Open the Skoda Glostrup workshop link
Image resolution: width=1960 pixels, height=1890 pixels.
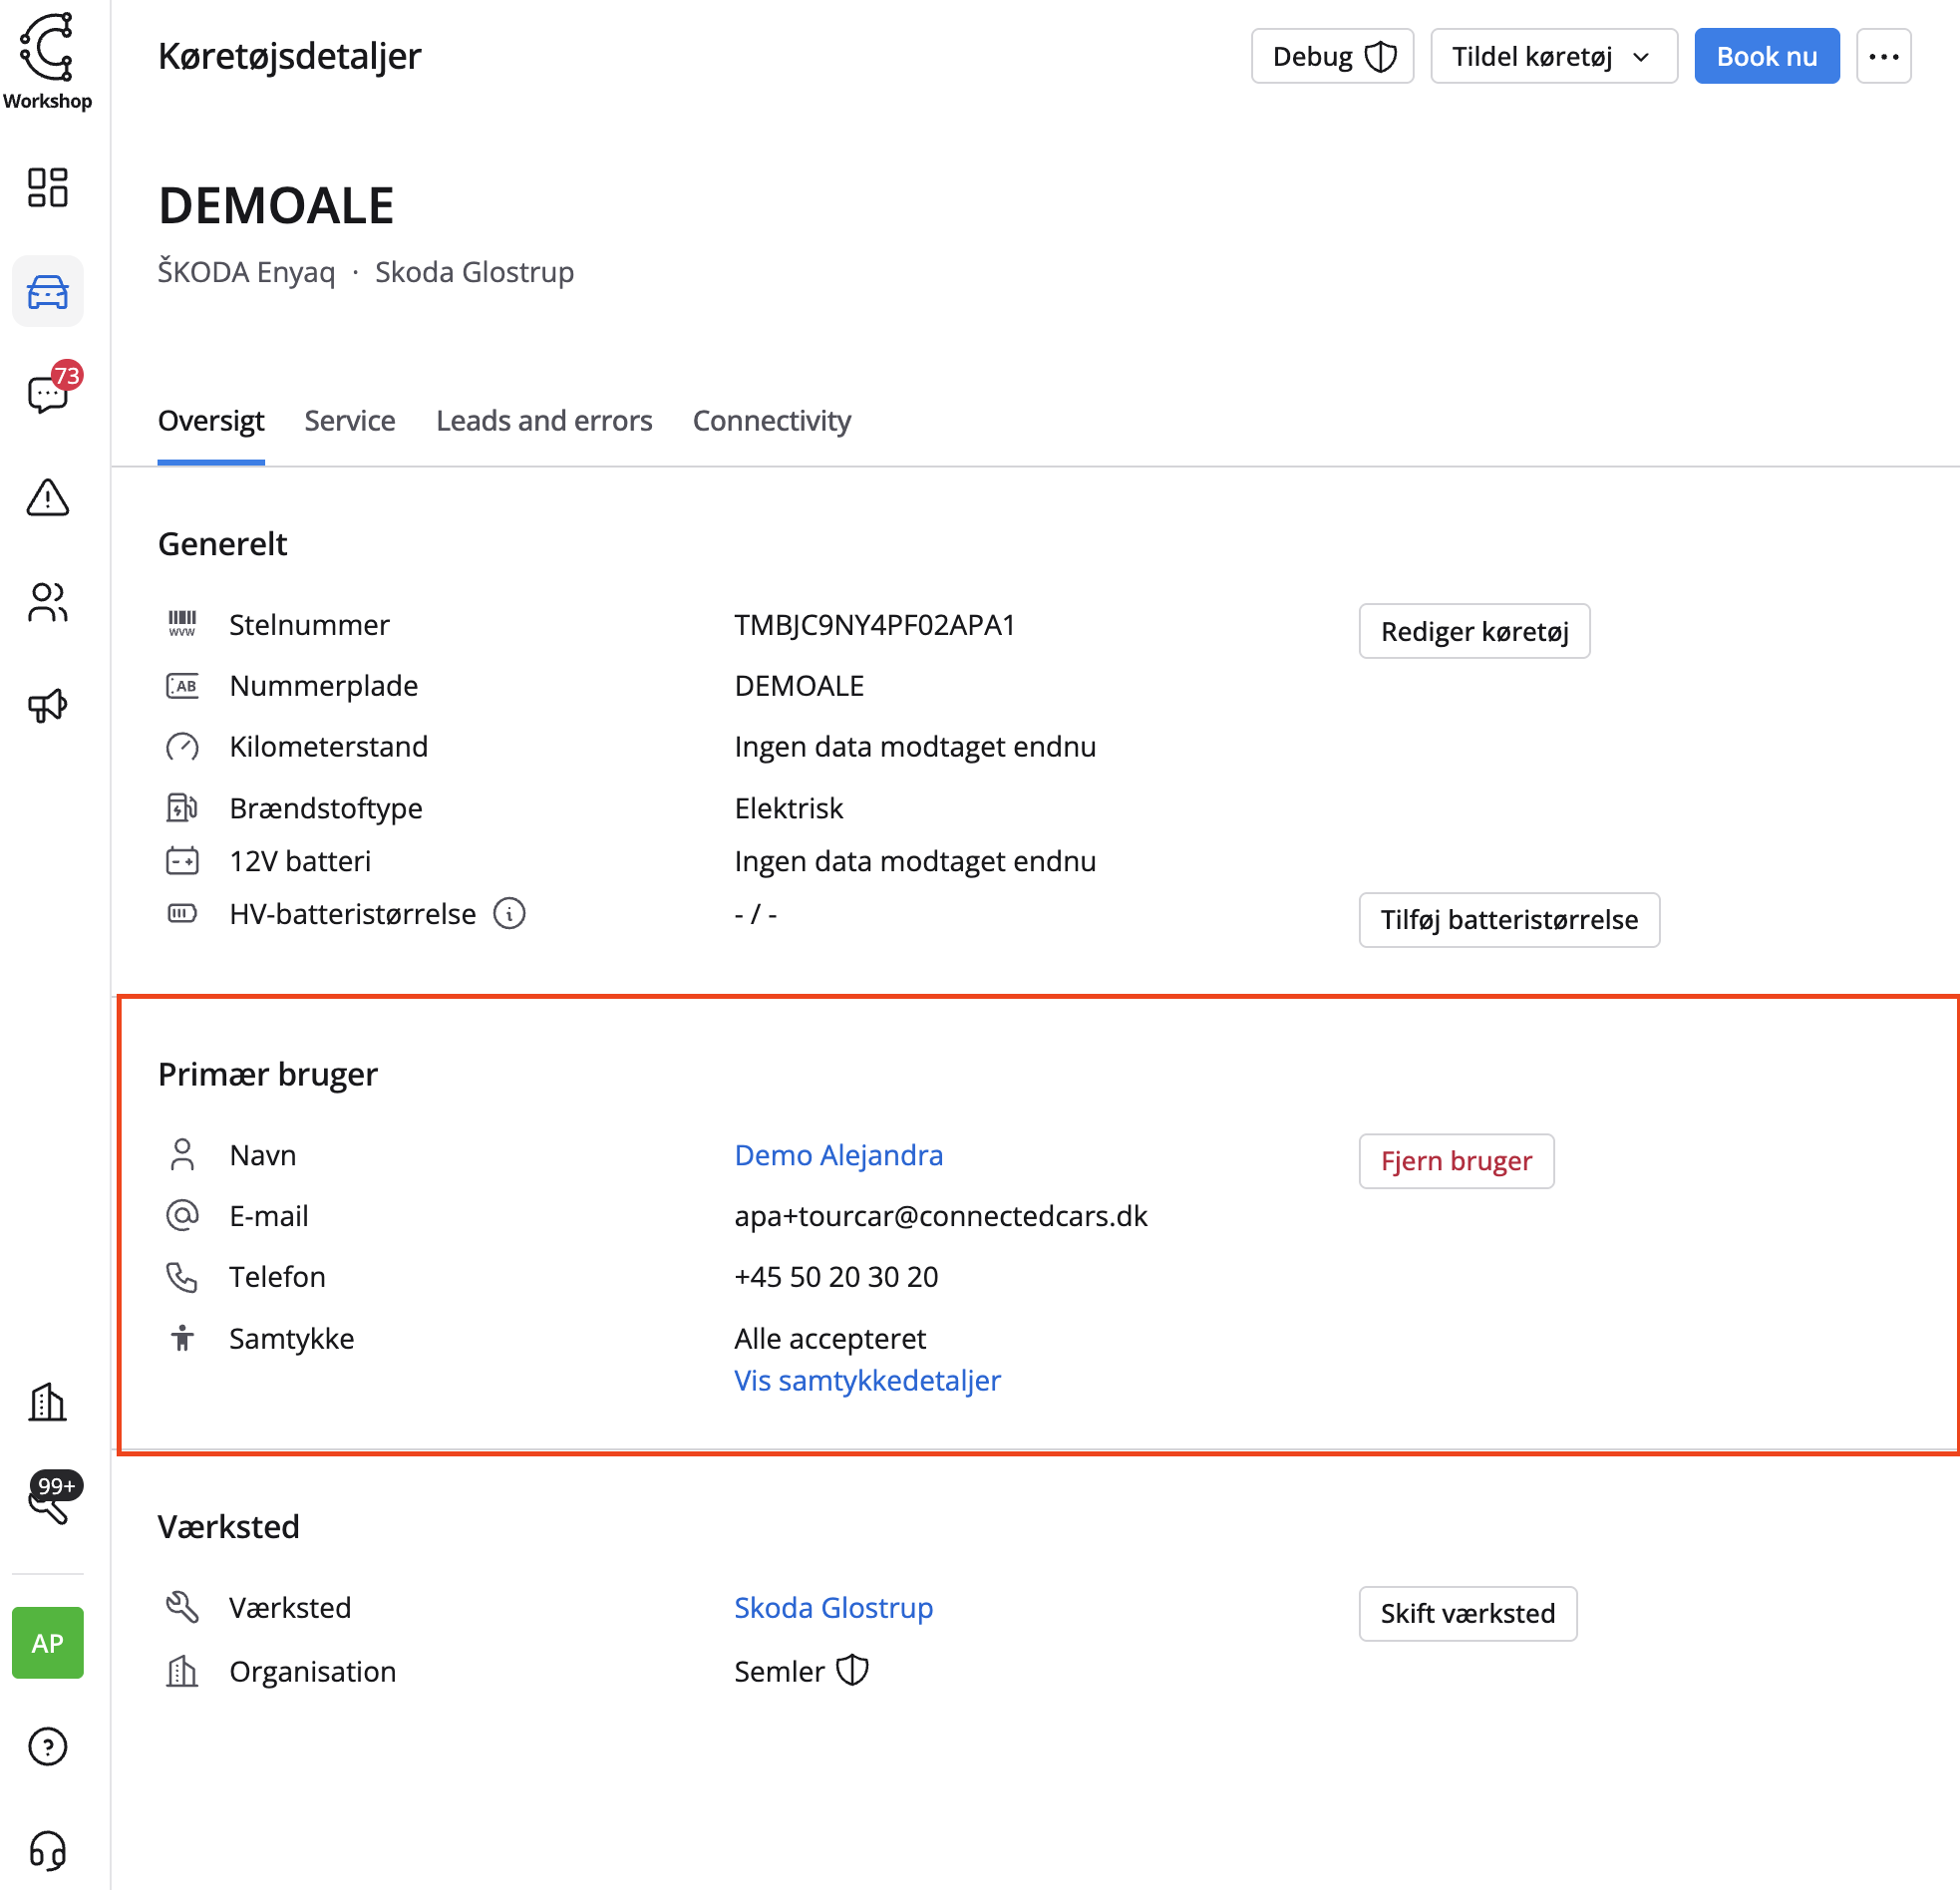[x=833, y=1607]
